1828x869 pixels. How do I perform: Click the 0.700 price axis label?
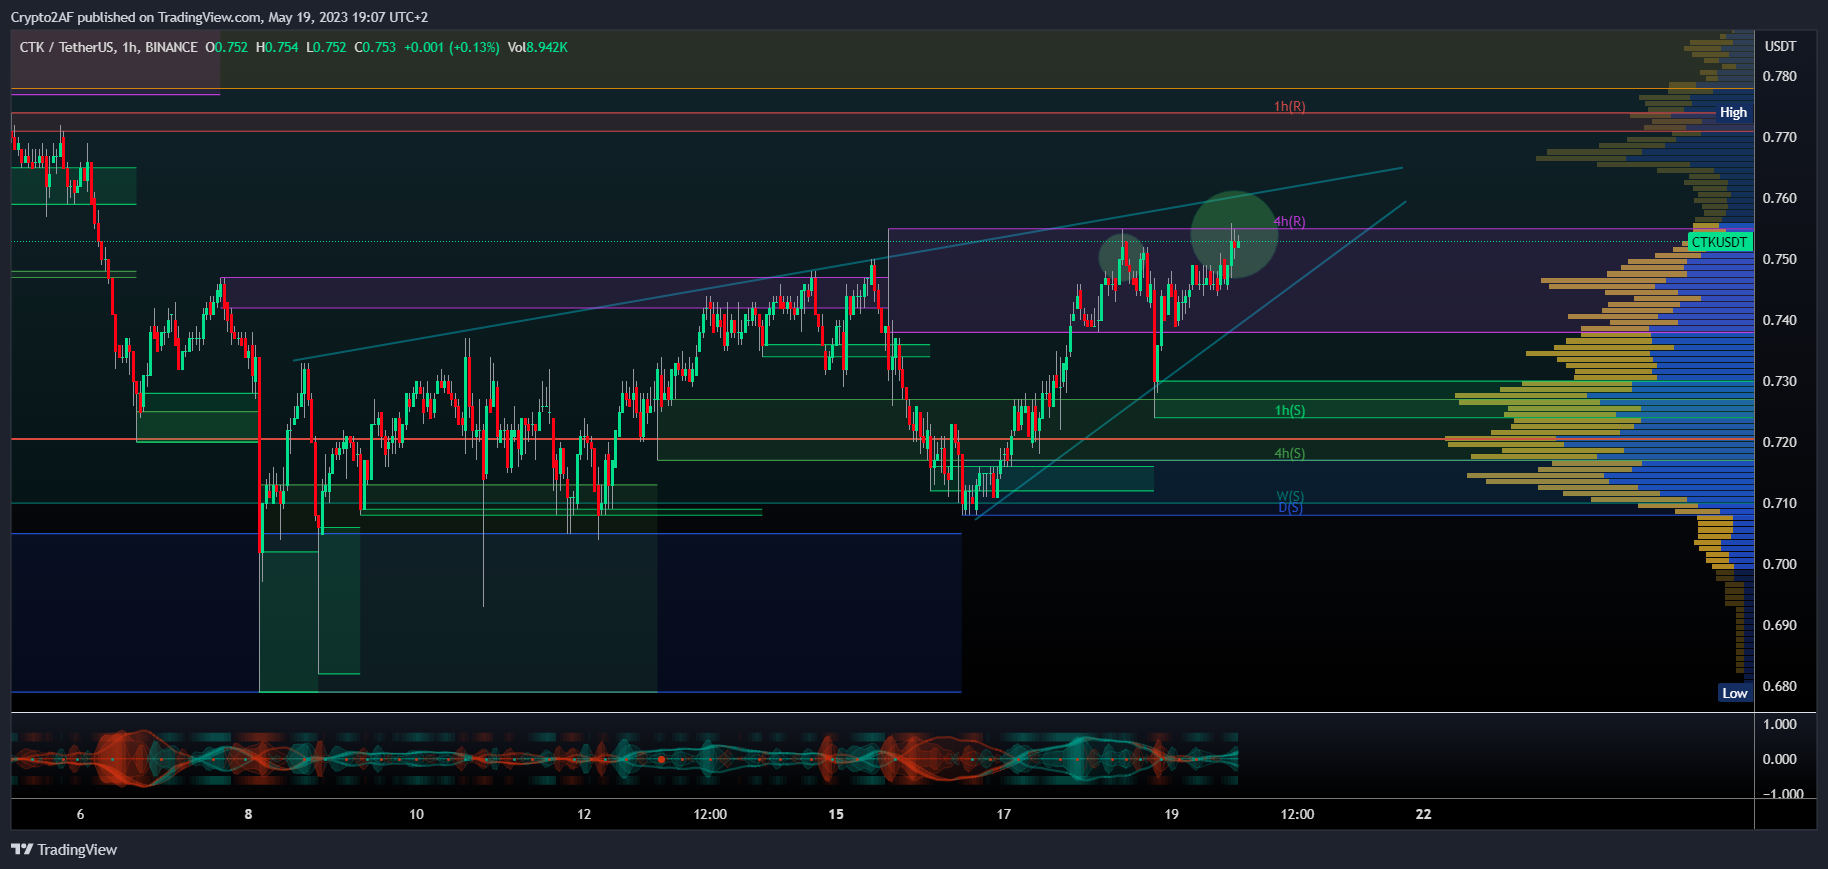(x=1779, y=564)
